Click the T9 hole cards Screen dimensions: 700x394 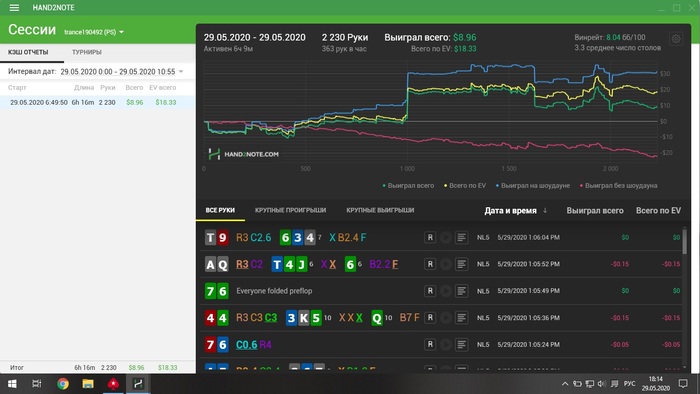coord(217,237)
